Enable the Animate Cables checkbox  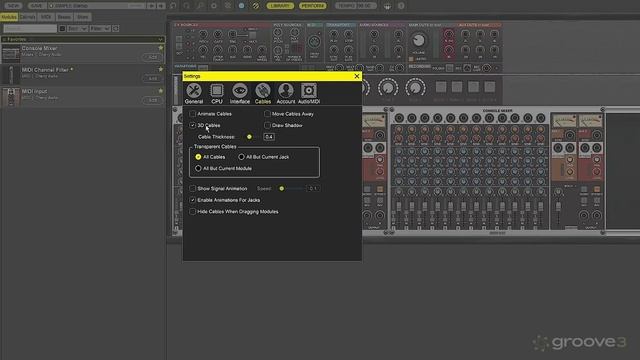(193, 113)
